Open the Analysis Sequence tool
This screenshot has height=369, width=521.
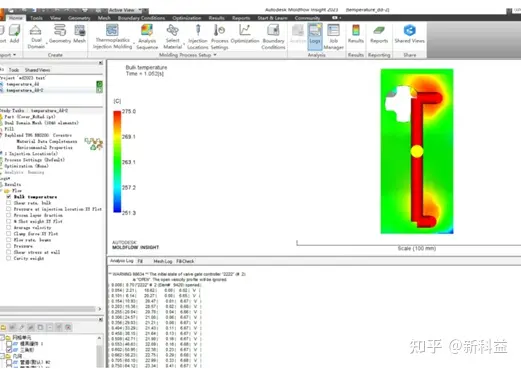click(147, 36)
